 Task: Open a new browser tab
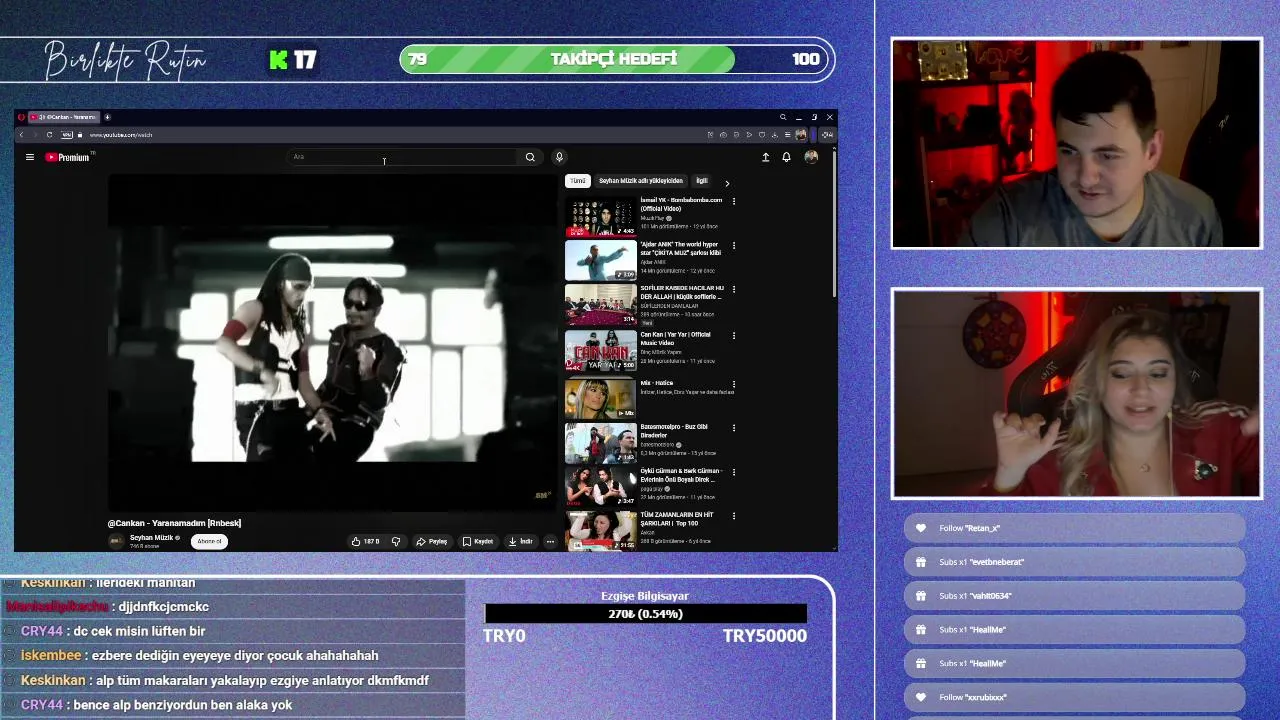point(107,117)
